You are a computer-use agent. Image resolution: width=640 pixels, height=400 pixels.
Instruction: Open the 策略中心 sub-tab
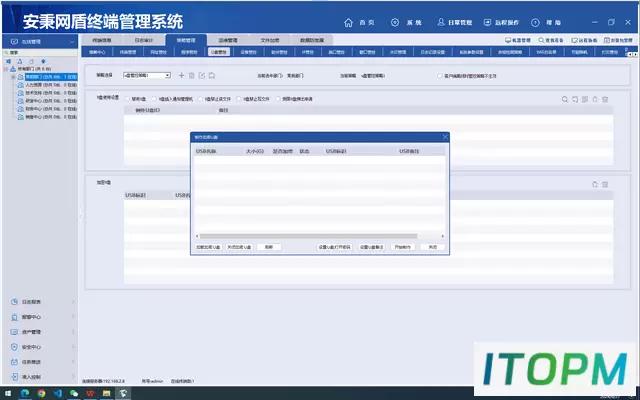tap(97, 52)
